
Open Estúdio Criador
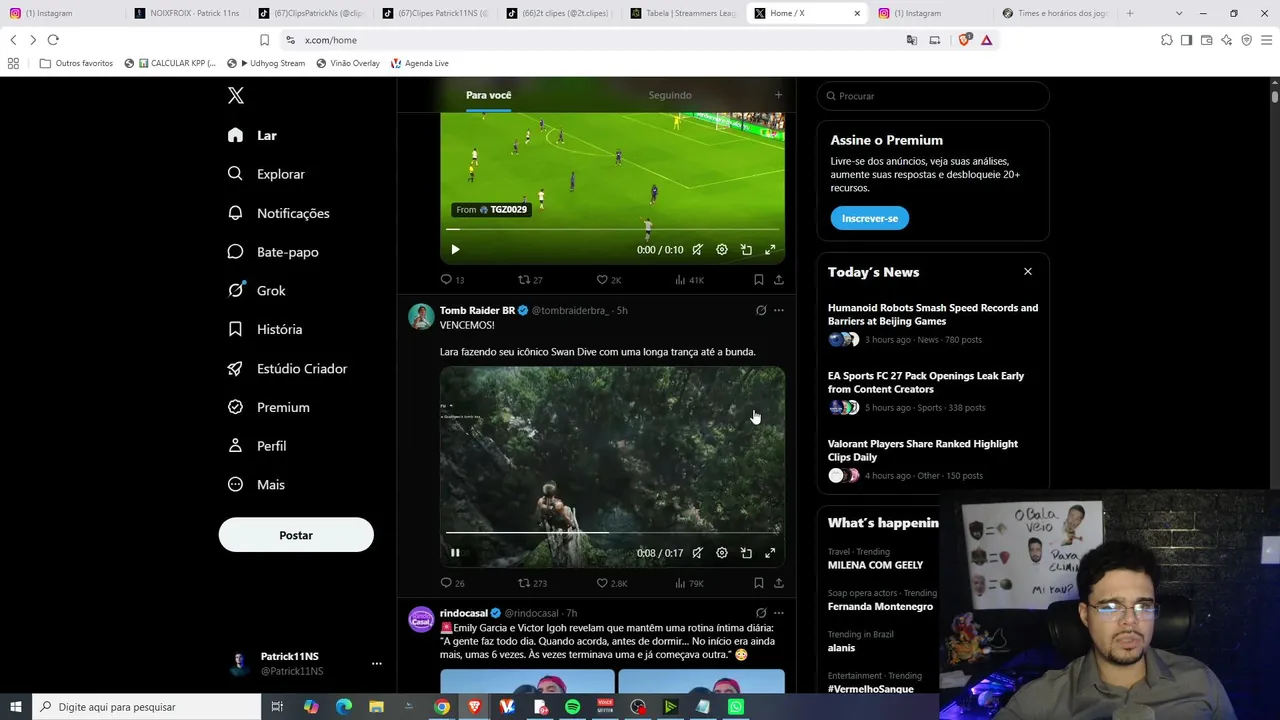tap(287, 368)
